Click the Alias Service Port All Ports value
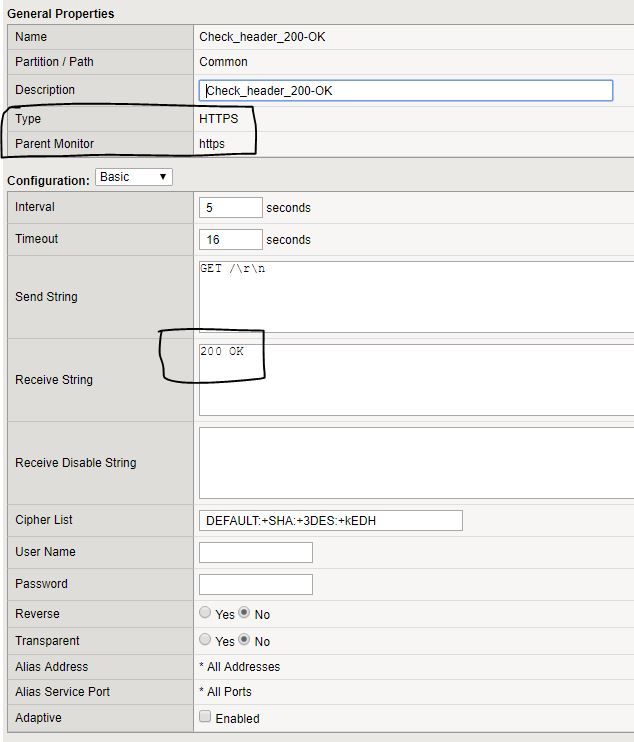 tap(226, 692)
